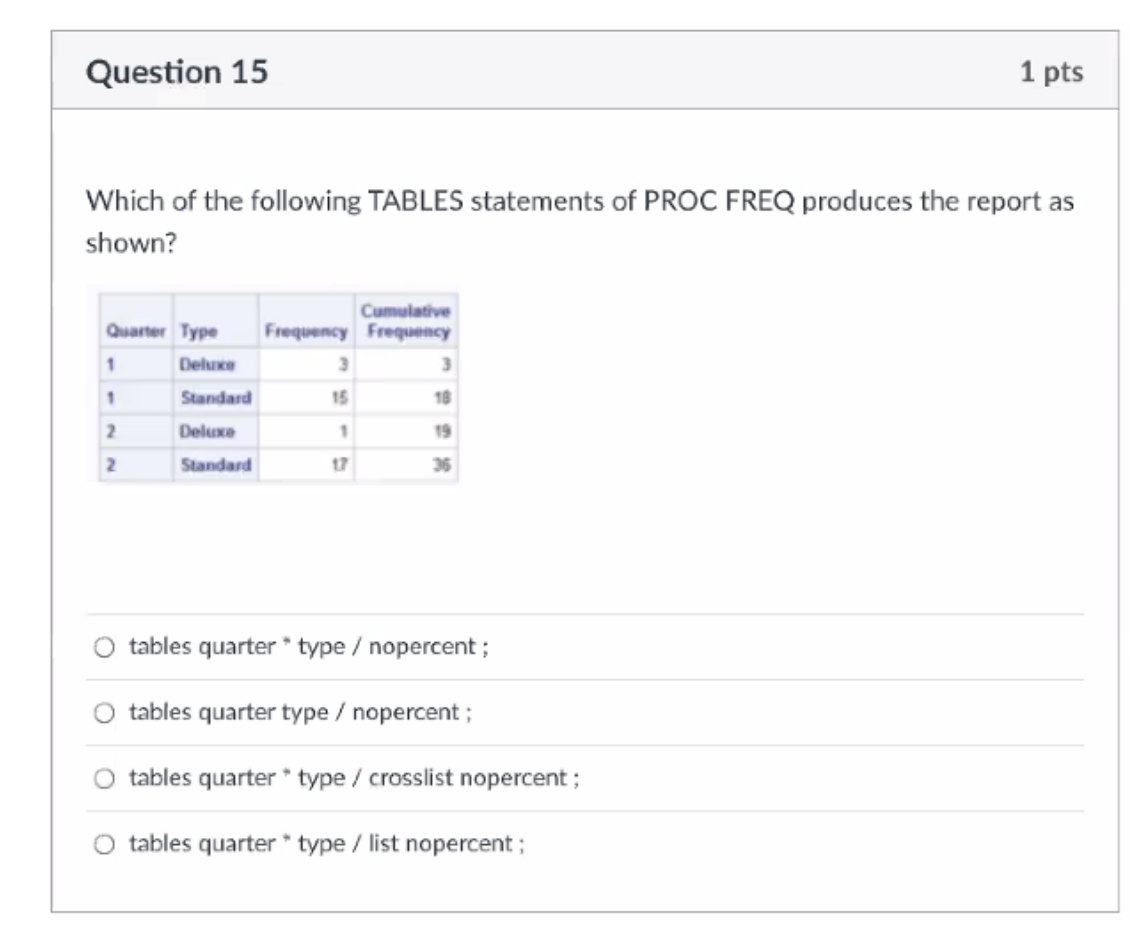
Task: Click the Question 15 heading
Action: [x=177, y=72]
